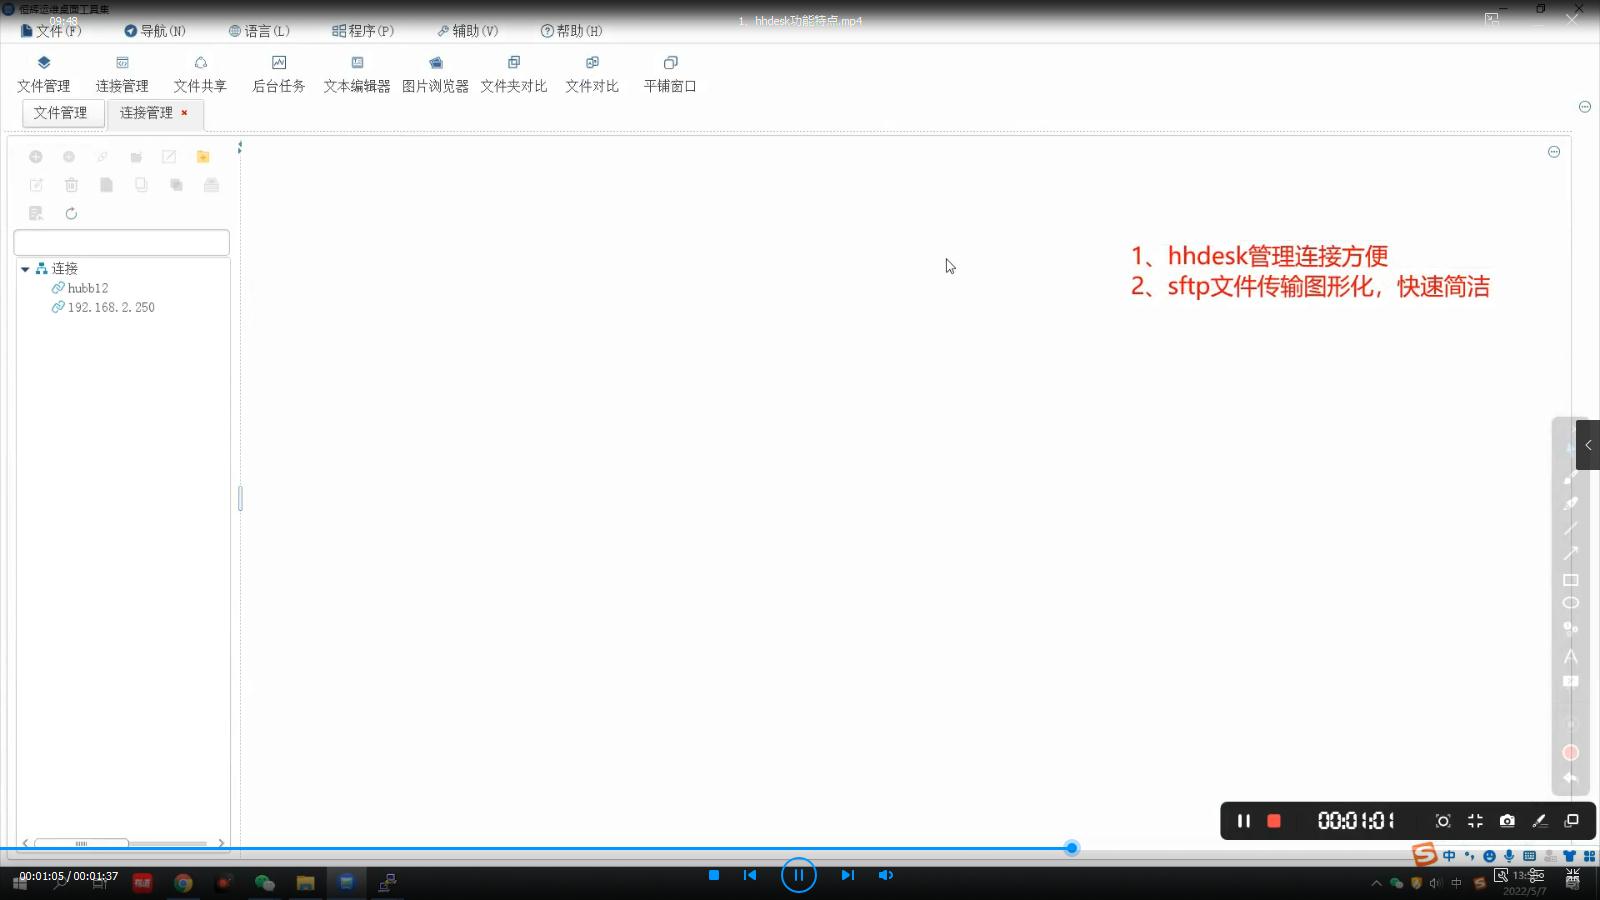Select the rectangle drawing tool in annotation bar
This screenshot has width=1600, height=900.
[x=1570, y=580]
